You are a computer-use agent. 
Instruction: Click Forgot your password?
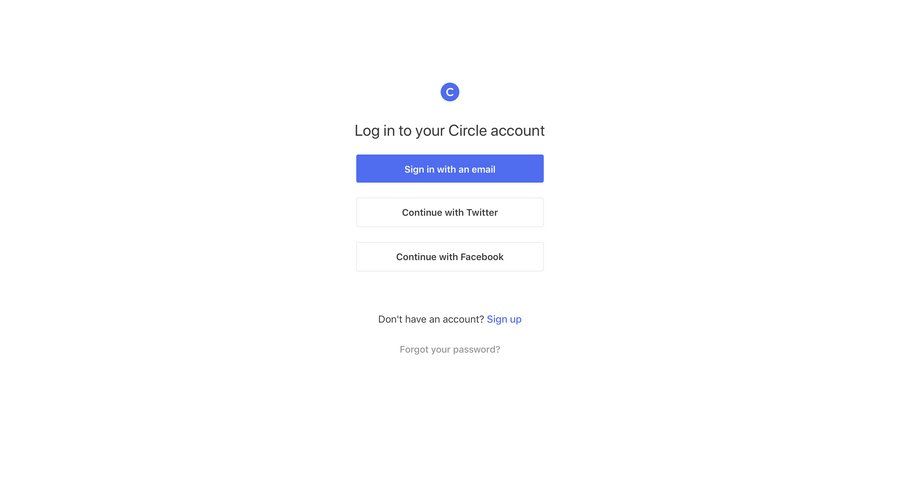(449, 349)
